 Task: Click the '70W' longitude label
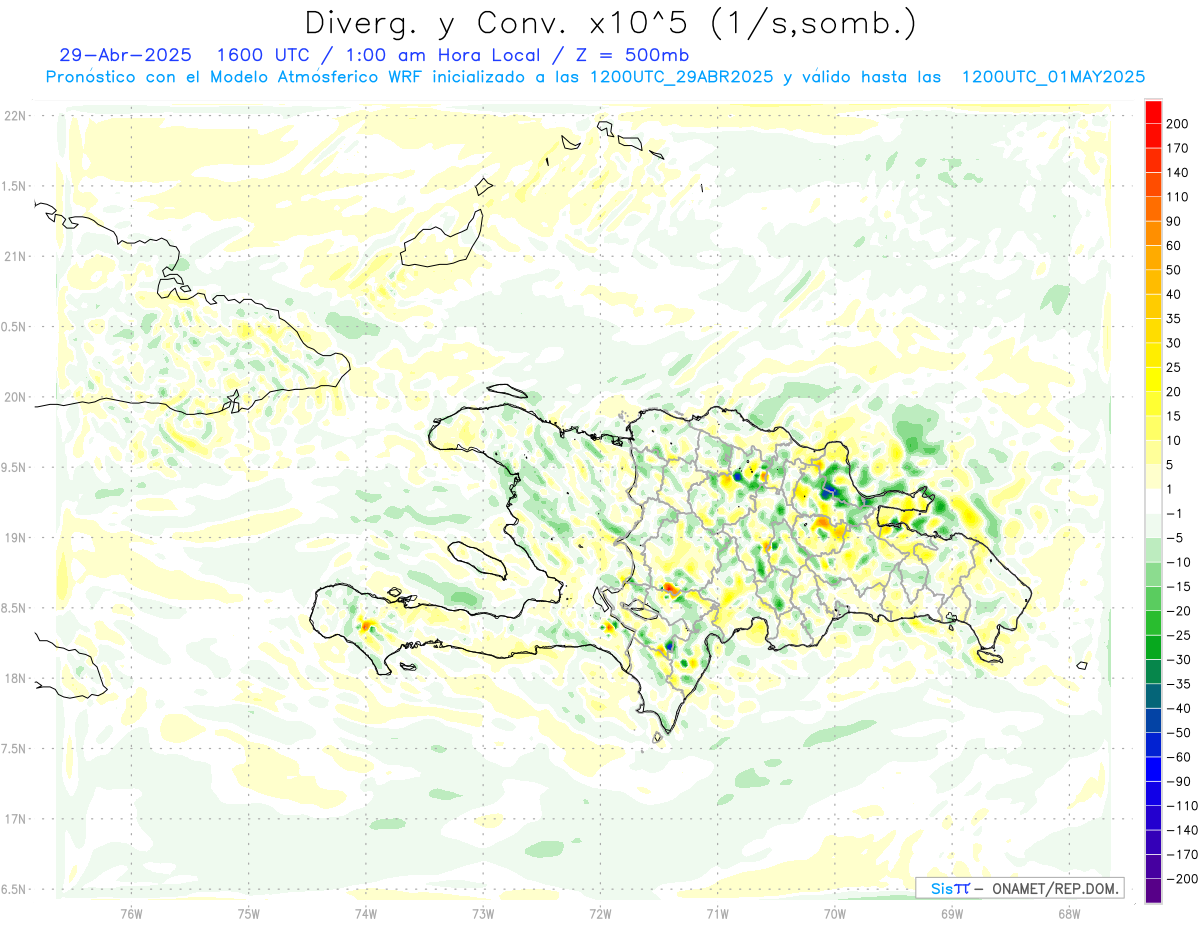(x=835, y=913)
